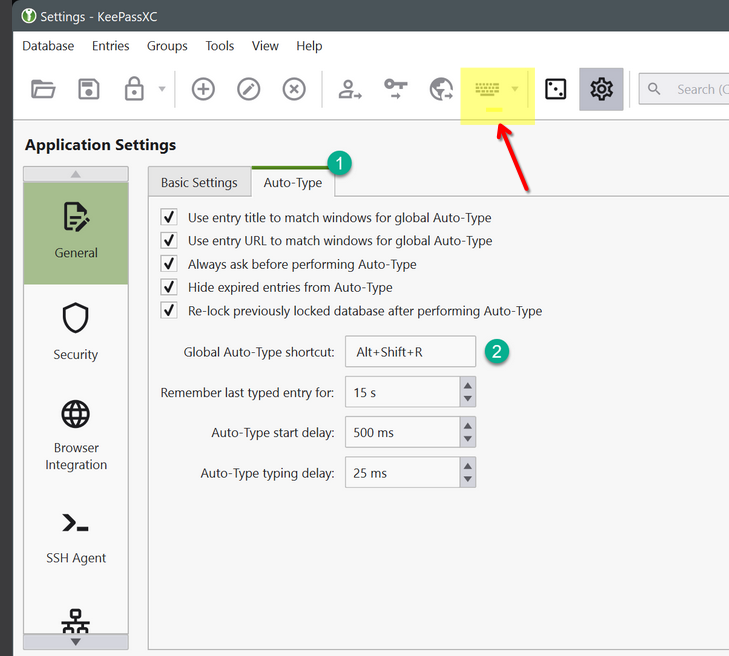Decrease Auto-Type start delay
The width and height of the screenshot is (729, 656).
pos(468,439)
